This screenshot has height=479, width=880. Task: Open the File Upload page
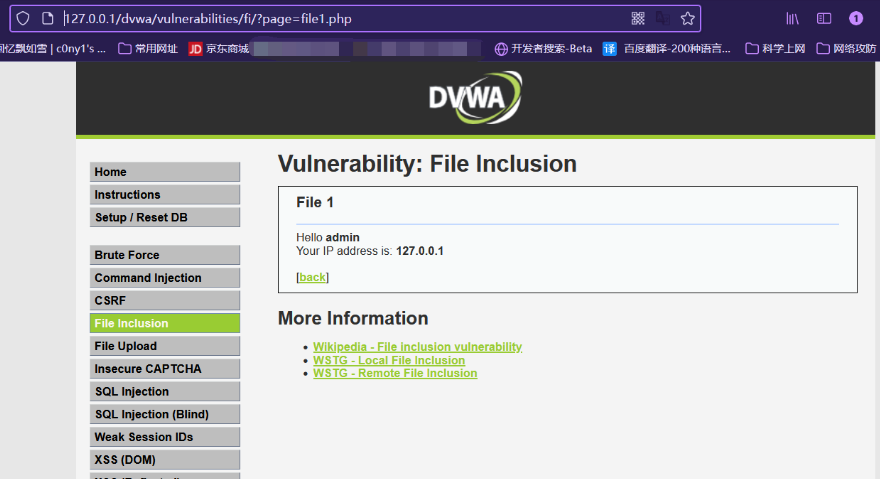[165, 346]
